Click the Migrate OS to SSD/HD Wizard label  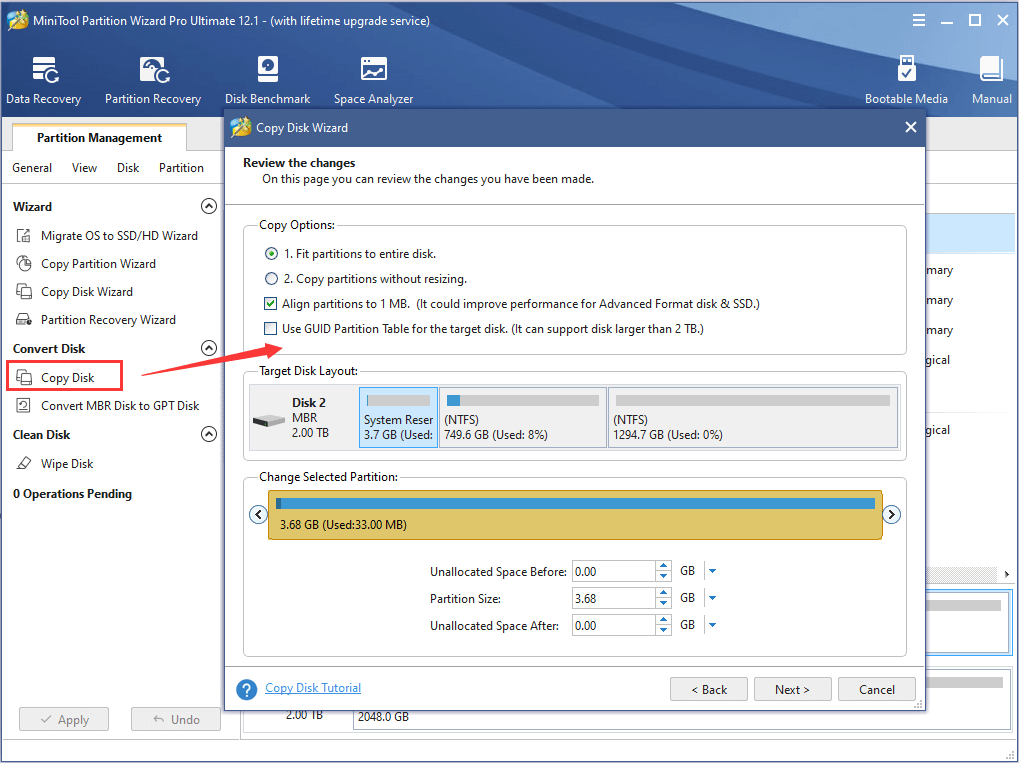click(x=120, y=236)
